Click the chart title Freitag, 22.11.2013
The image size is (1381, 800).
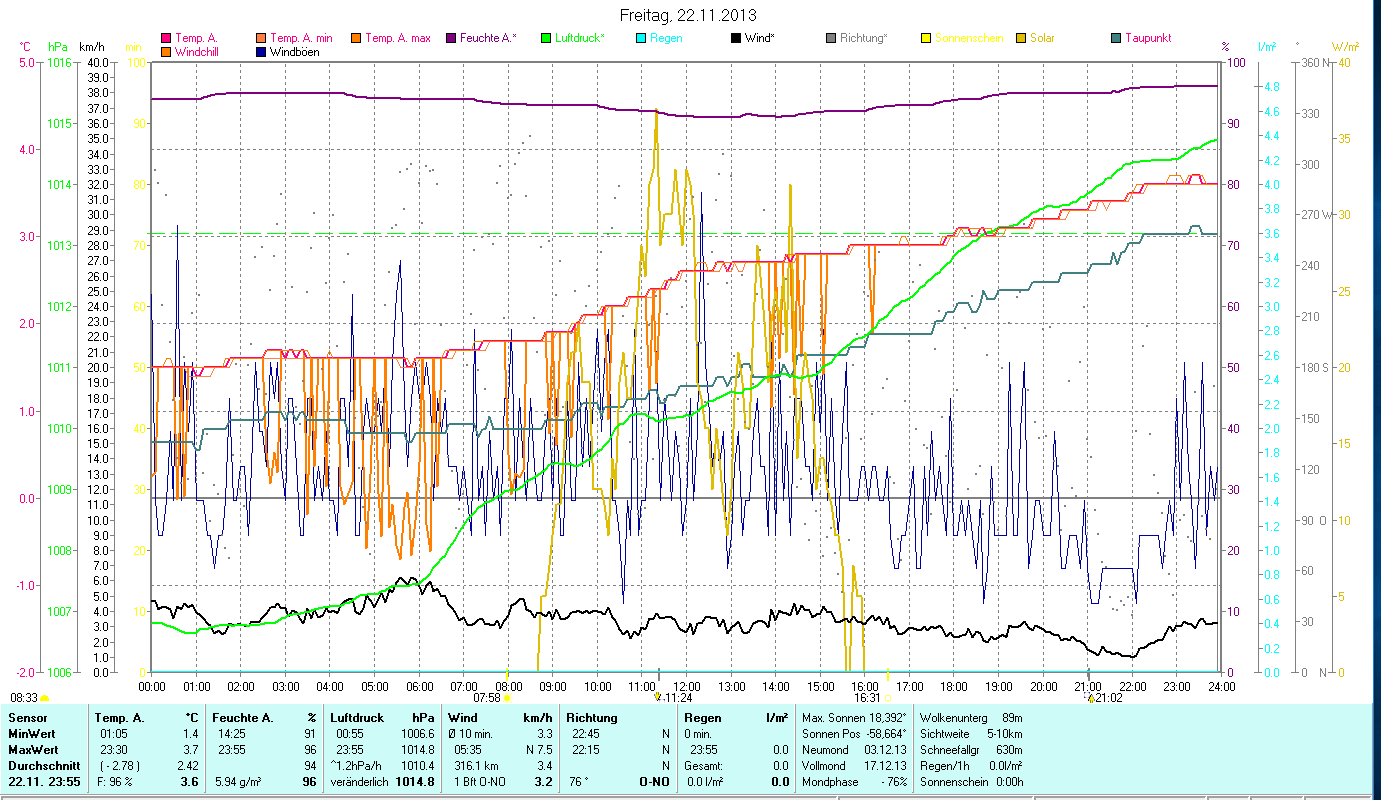(688, 15)
